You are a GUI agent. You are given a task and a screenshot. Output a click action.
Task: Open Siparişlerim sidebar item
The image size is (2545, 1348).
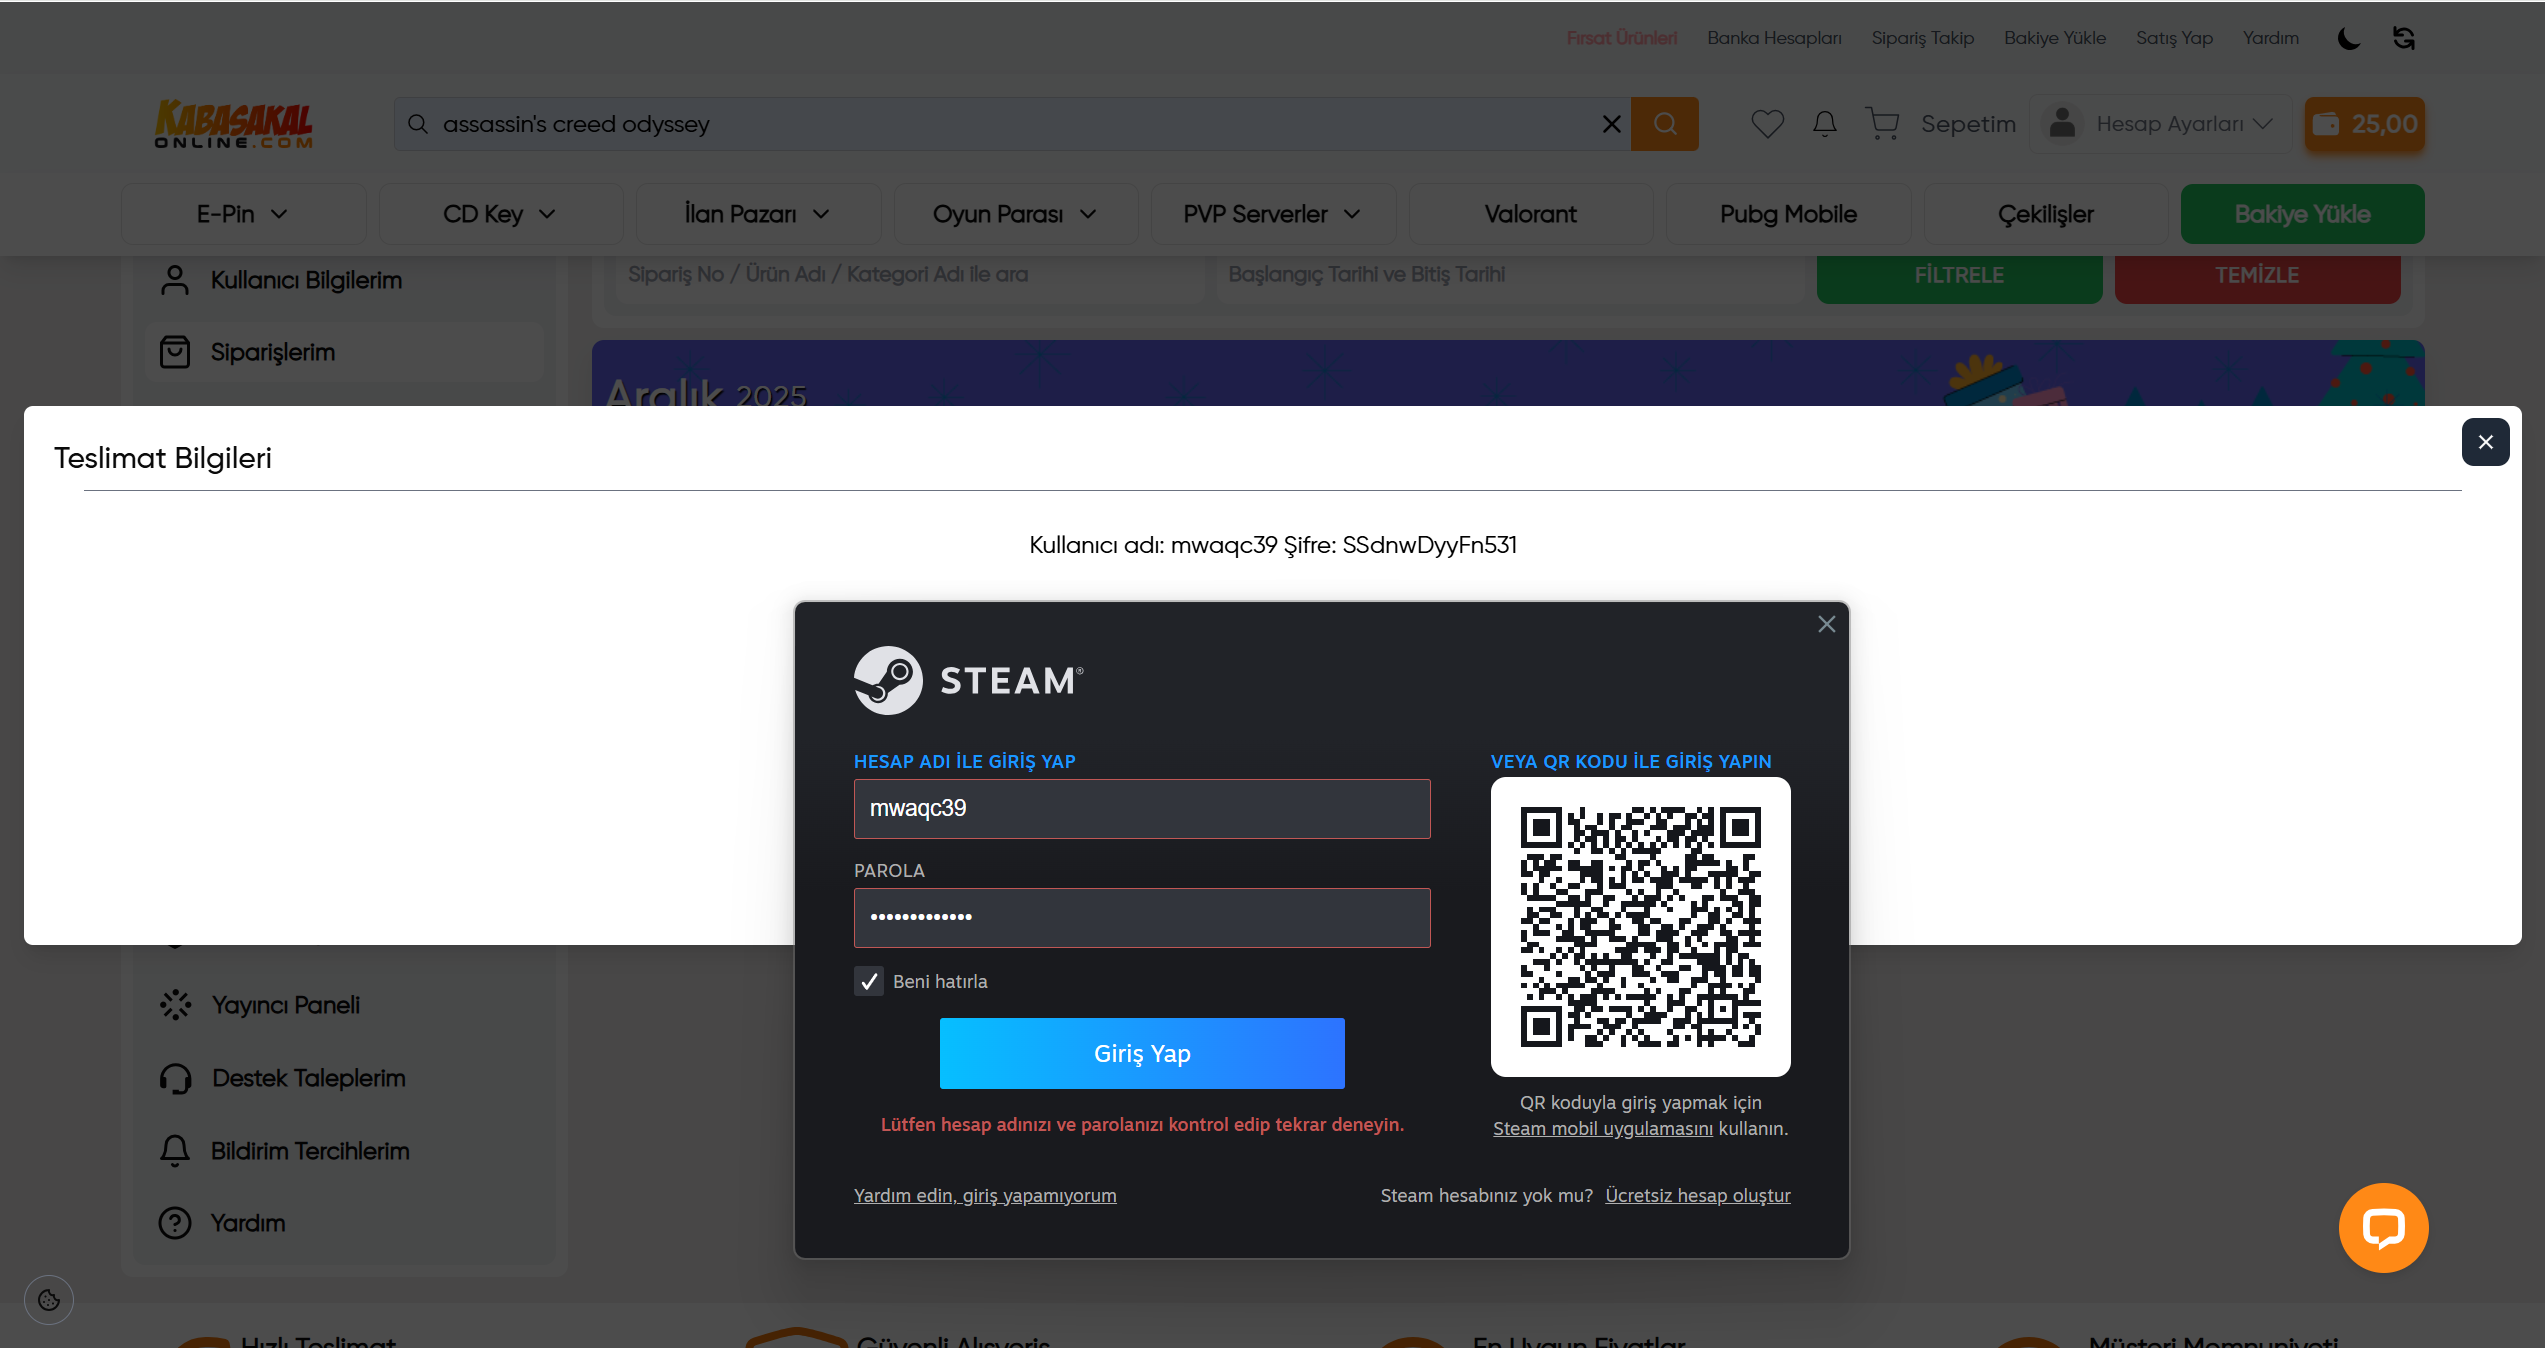pos(345,352)
